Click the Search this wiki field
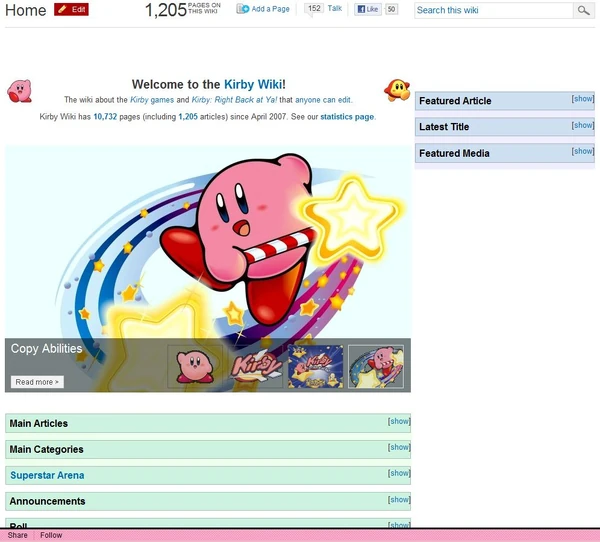 (494, 10)
